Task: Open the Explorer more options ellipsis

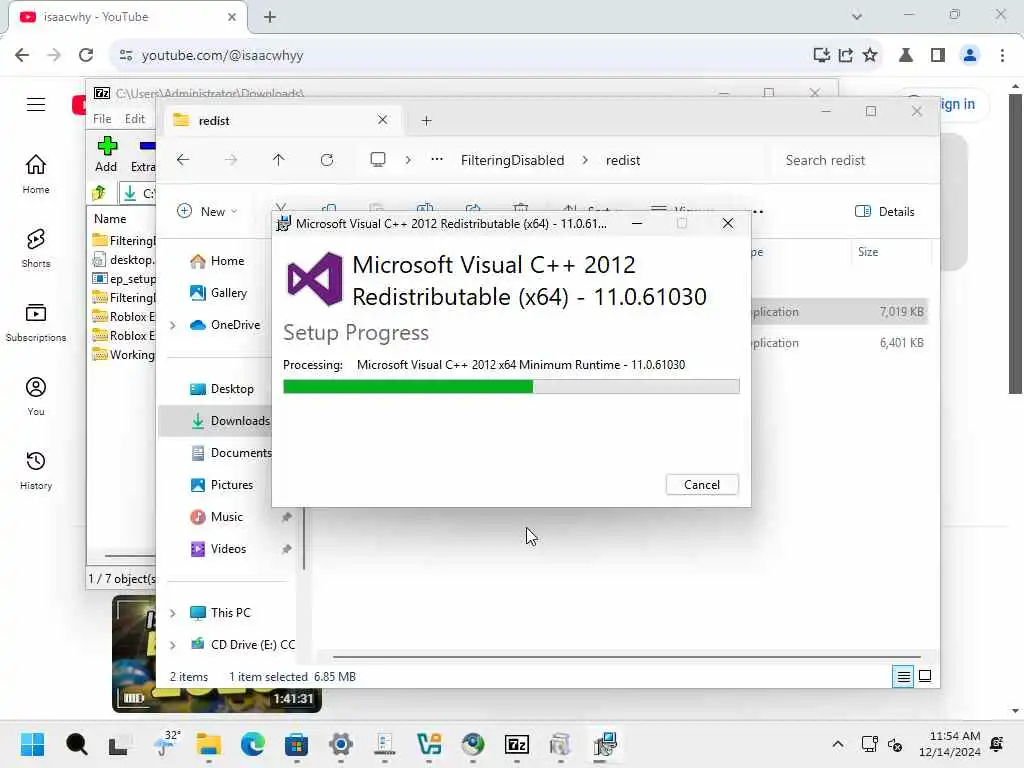Action: point(758,211)
